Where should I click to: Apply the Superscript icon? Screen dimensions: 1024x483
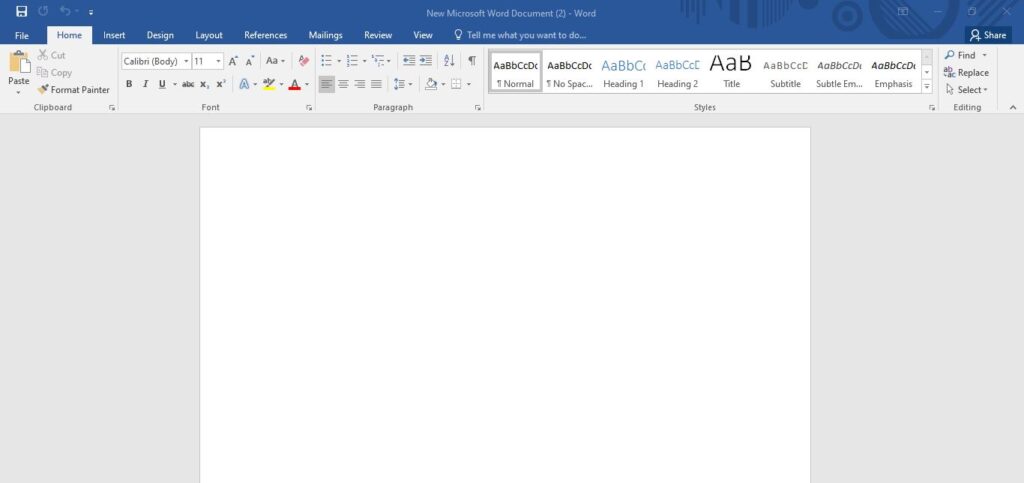pos(221,84)
